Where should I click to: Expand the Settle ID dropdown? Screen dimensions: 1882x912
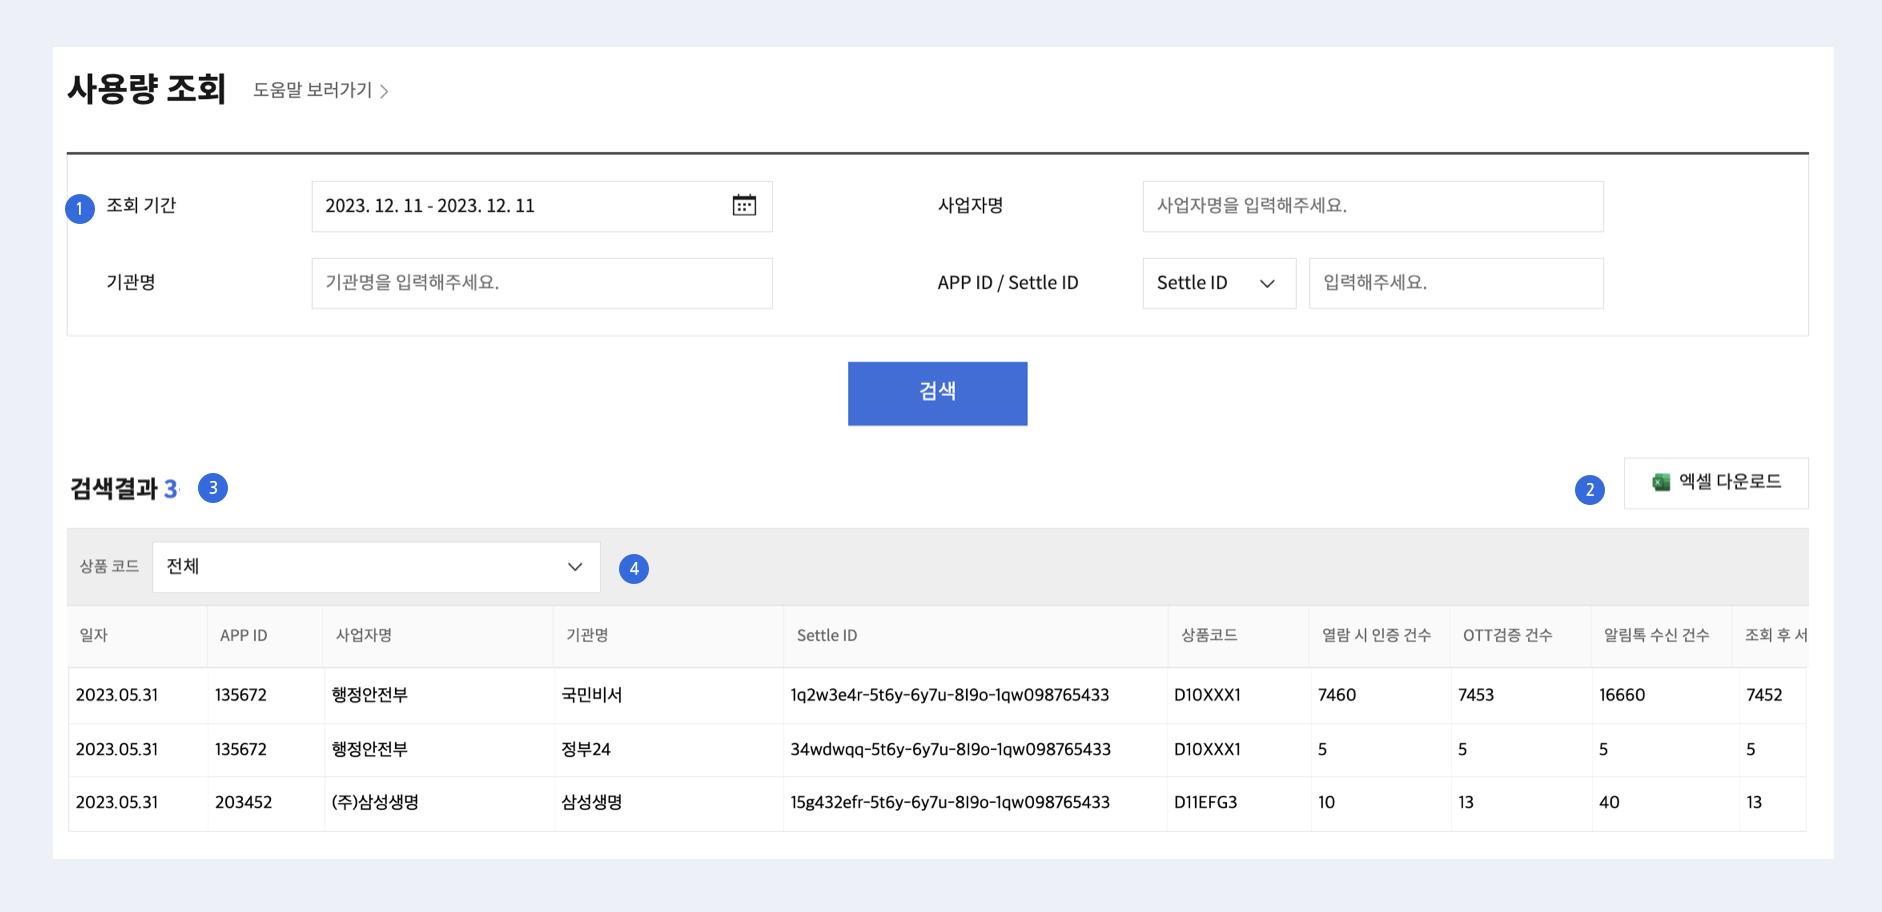1218,283
